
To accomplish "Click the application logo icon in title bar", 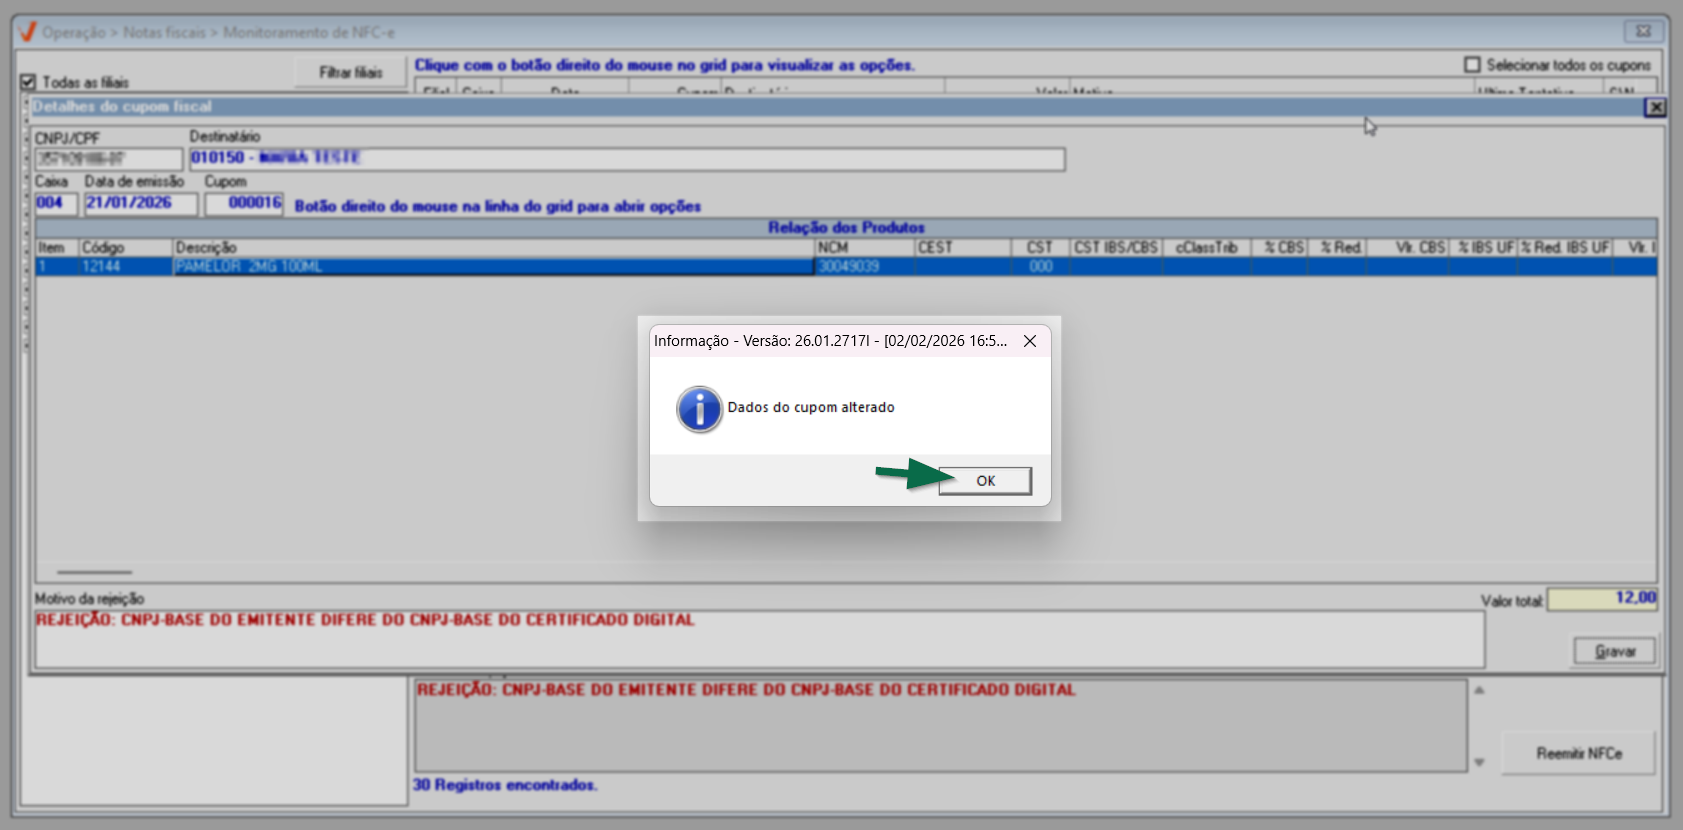I will [x=27, y=32].
